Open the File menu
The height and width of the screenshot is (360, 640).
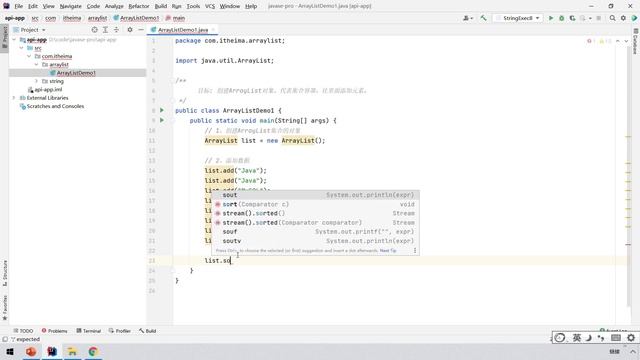click(18, 6)
